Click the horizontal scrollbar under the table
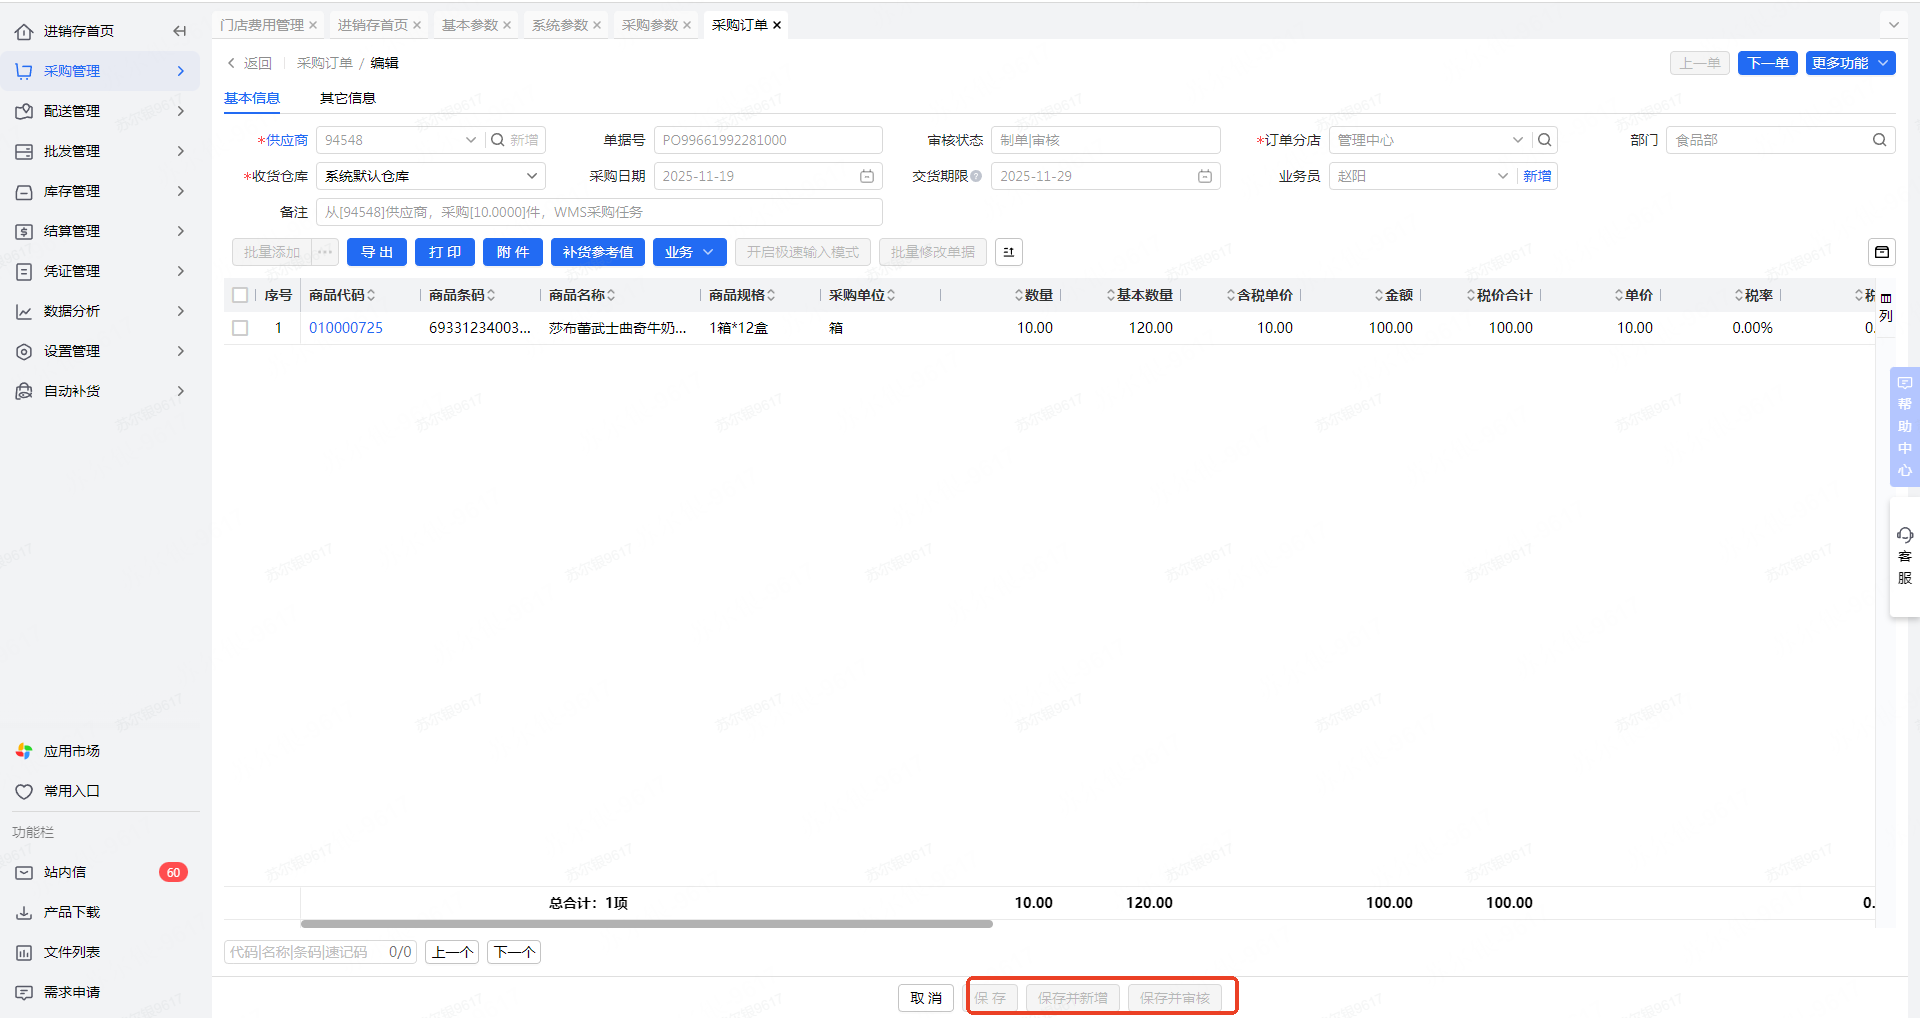Screen dimensions: 1920x1018 (646, 924)
